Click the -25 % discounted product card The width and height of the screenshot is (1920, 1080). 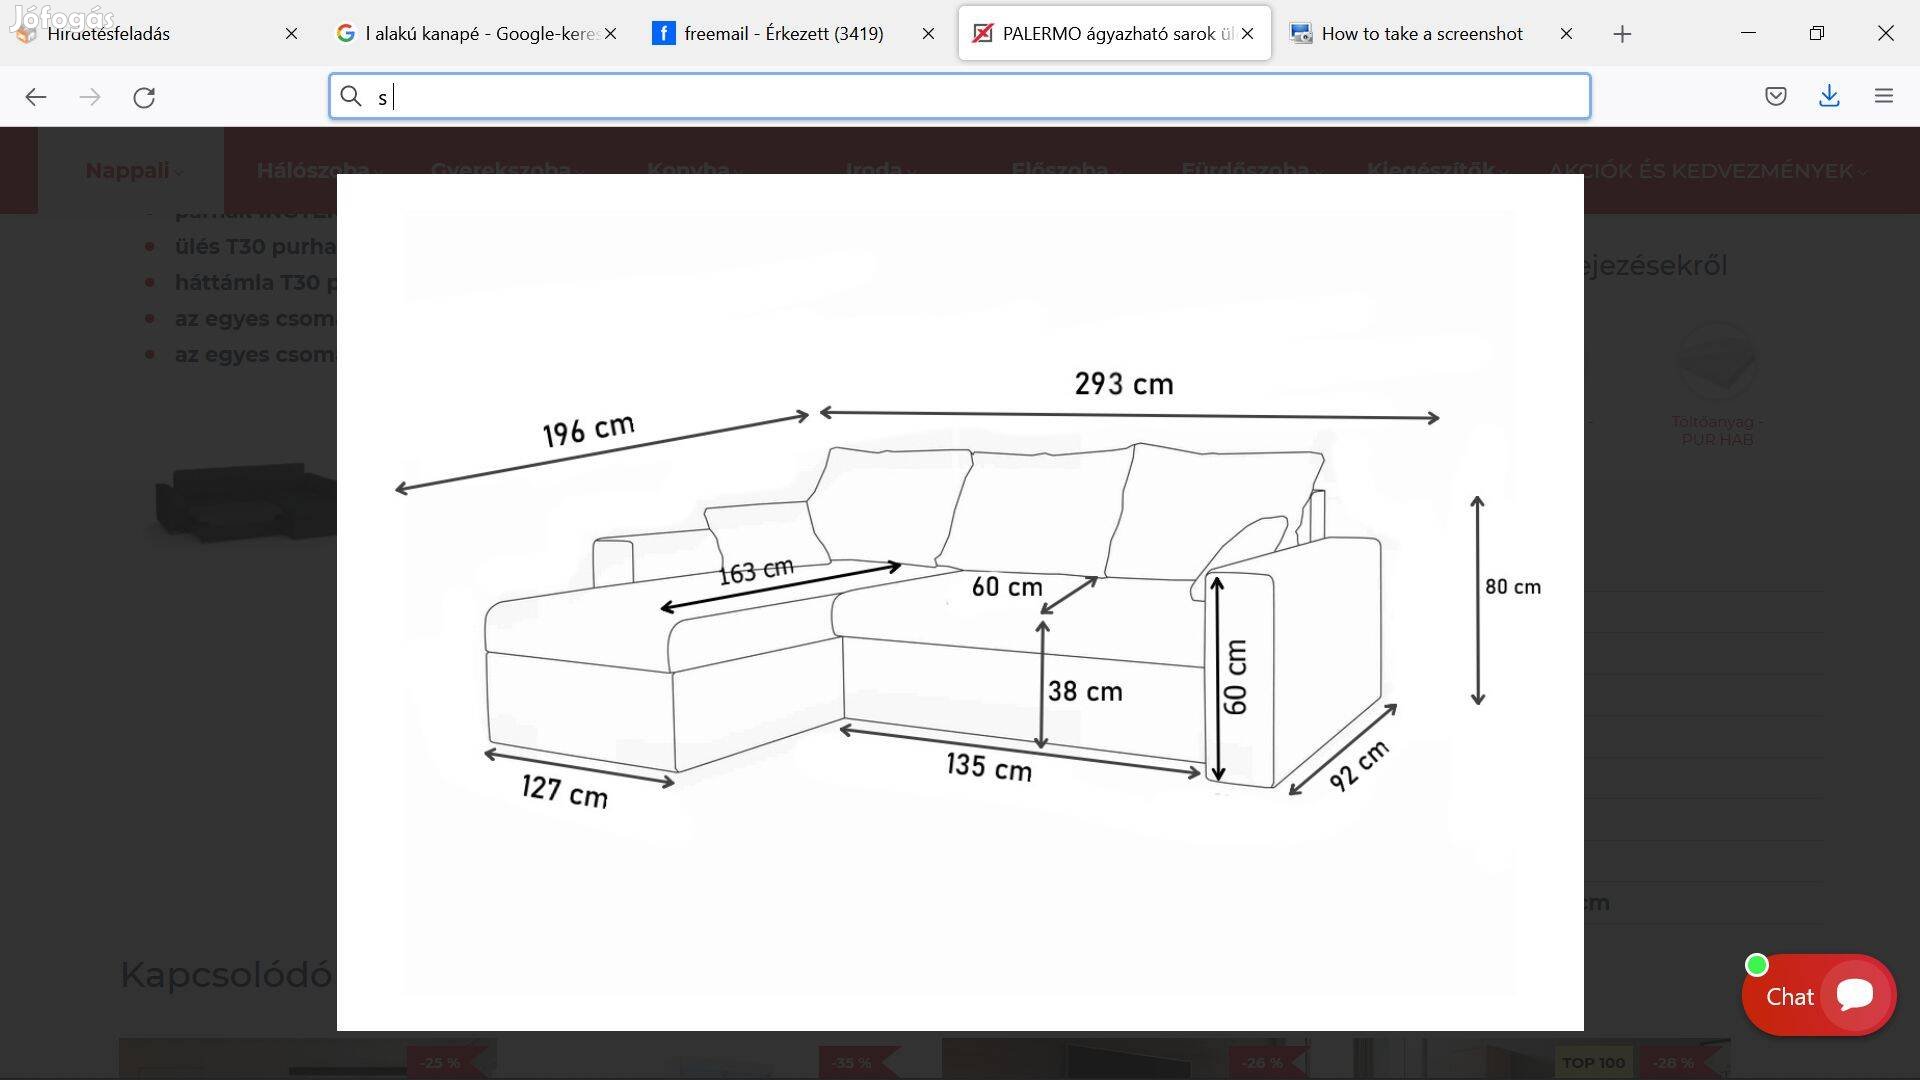308,1058
